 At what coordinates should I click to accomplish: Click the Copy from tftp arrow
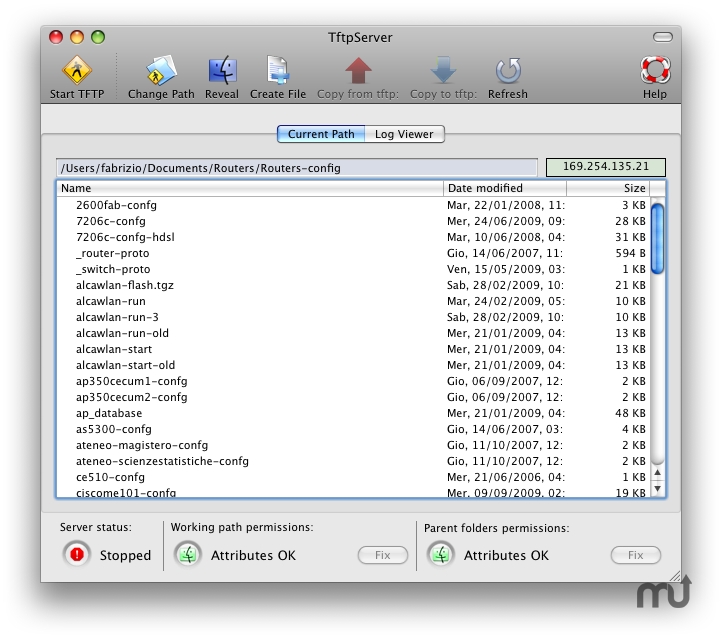coord(358,72)
